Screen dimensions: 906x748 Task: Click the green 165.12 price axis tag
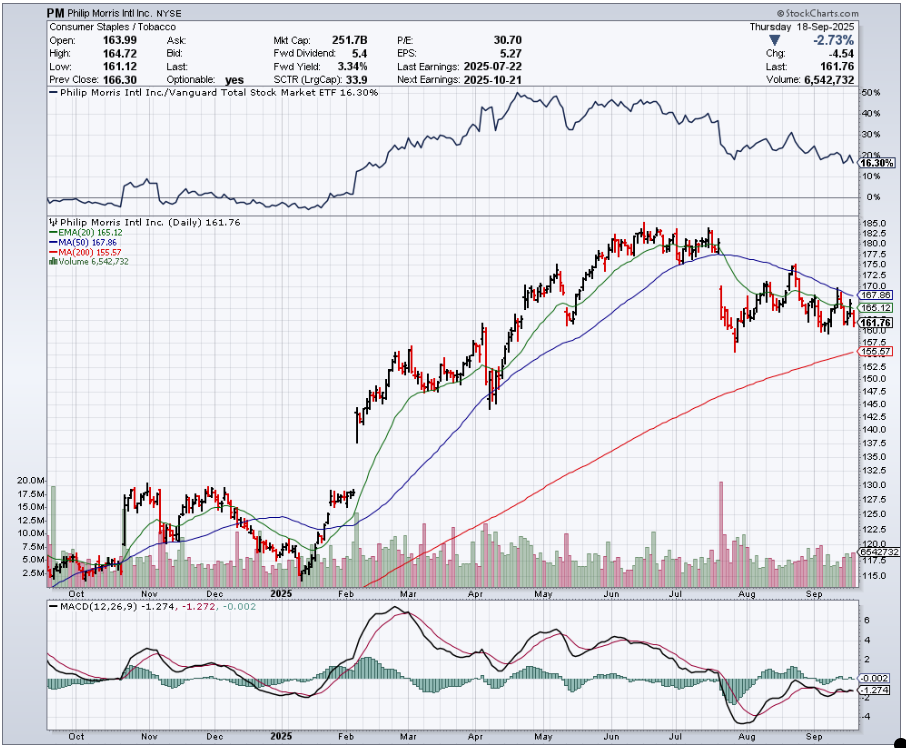[x=876, y=308]
